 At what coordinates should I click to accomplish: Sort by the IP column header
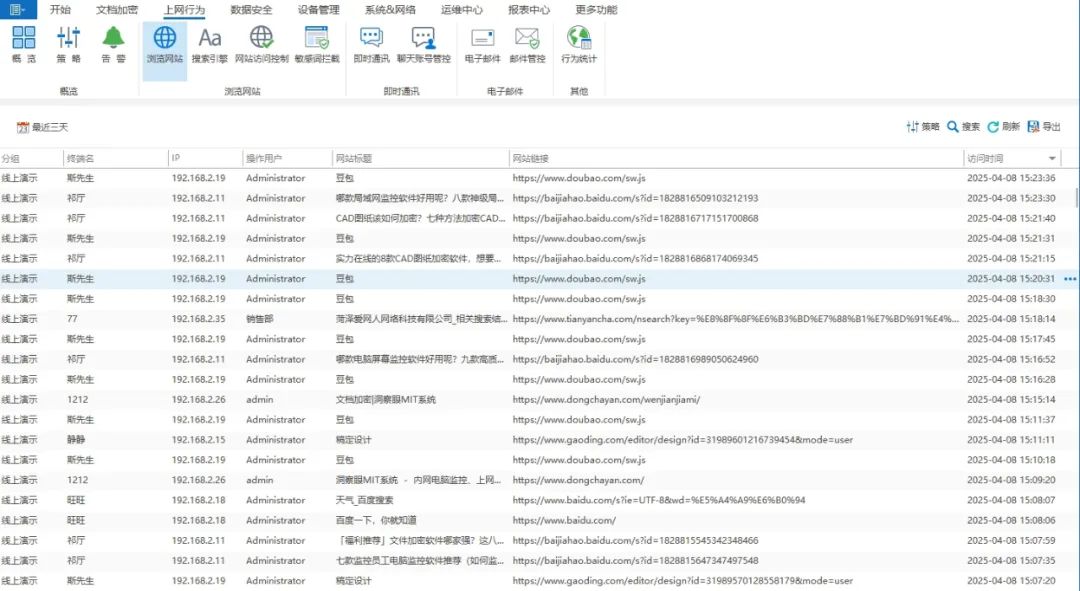pos(205,158)
